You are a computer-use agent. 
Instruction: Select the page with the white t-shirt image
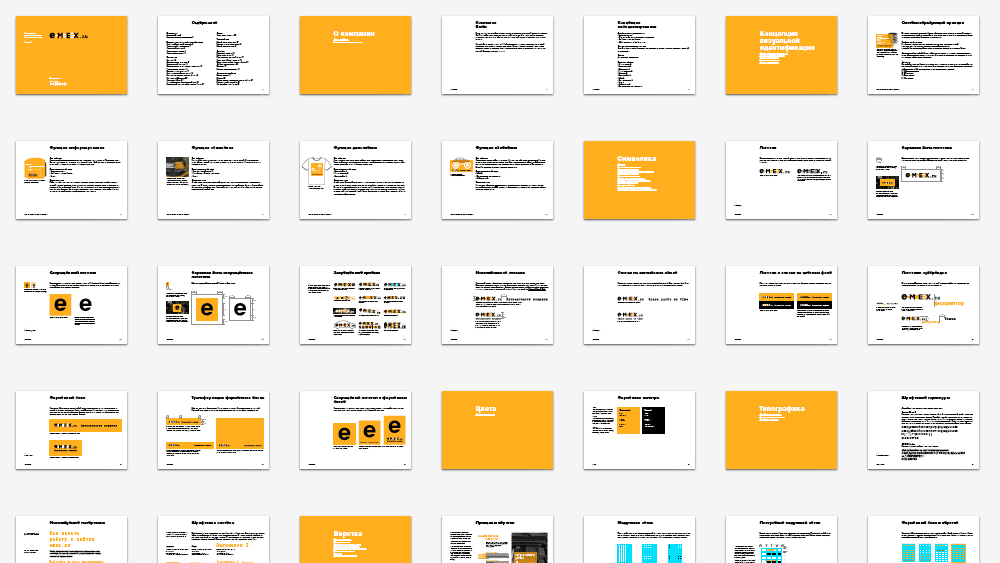point(355,180)
